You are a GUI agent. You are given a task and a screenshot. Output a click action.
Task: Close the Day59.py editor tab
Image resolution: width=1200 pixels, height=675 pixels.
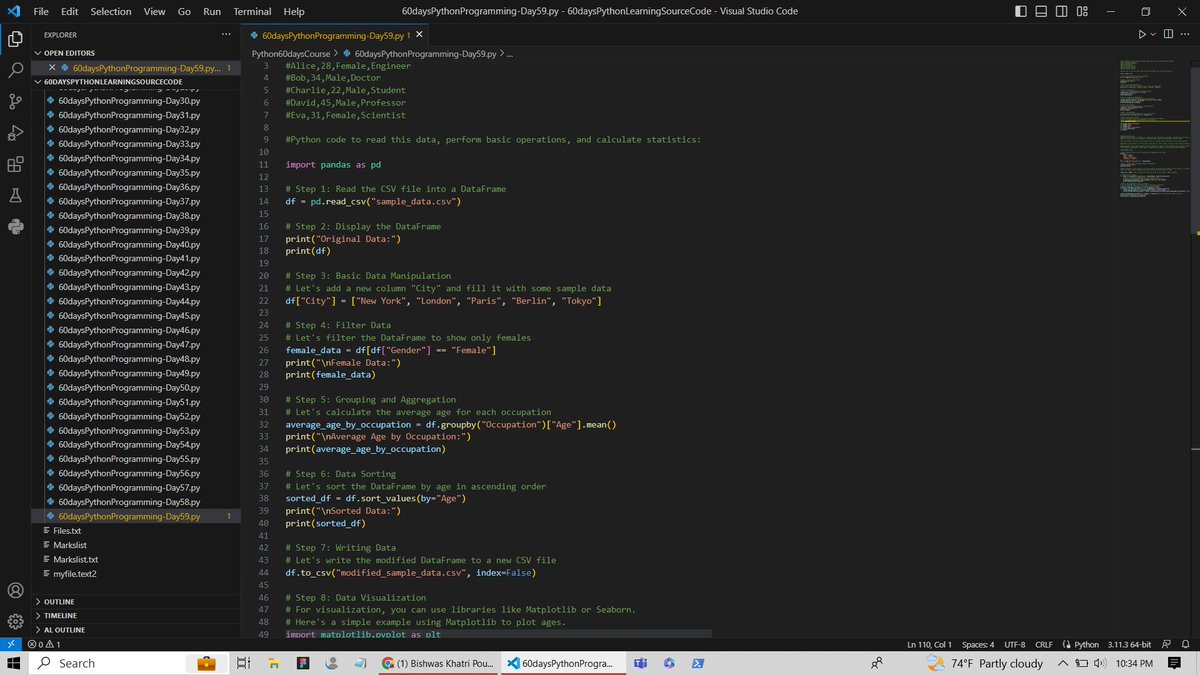418,35
